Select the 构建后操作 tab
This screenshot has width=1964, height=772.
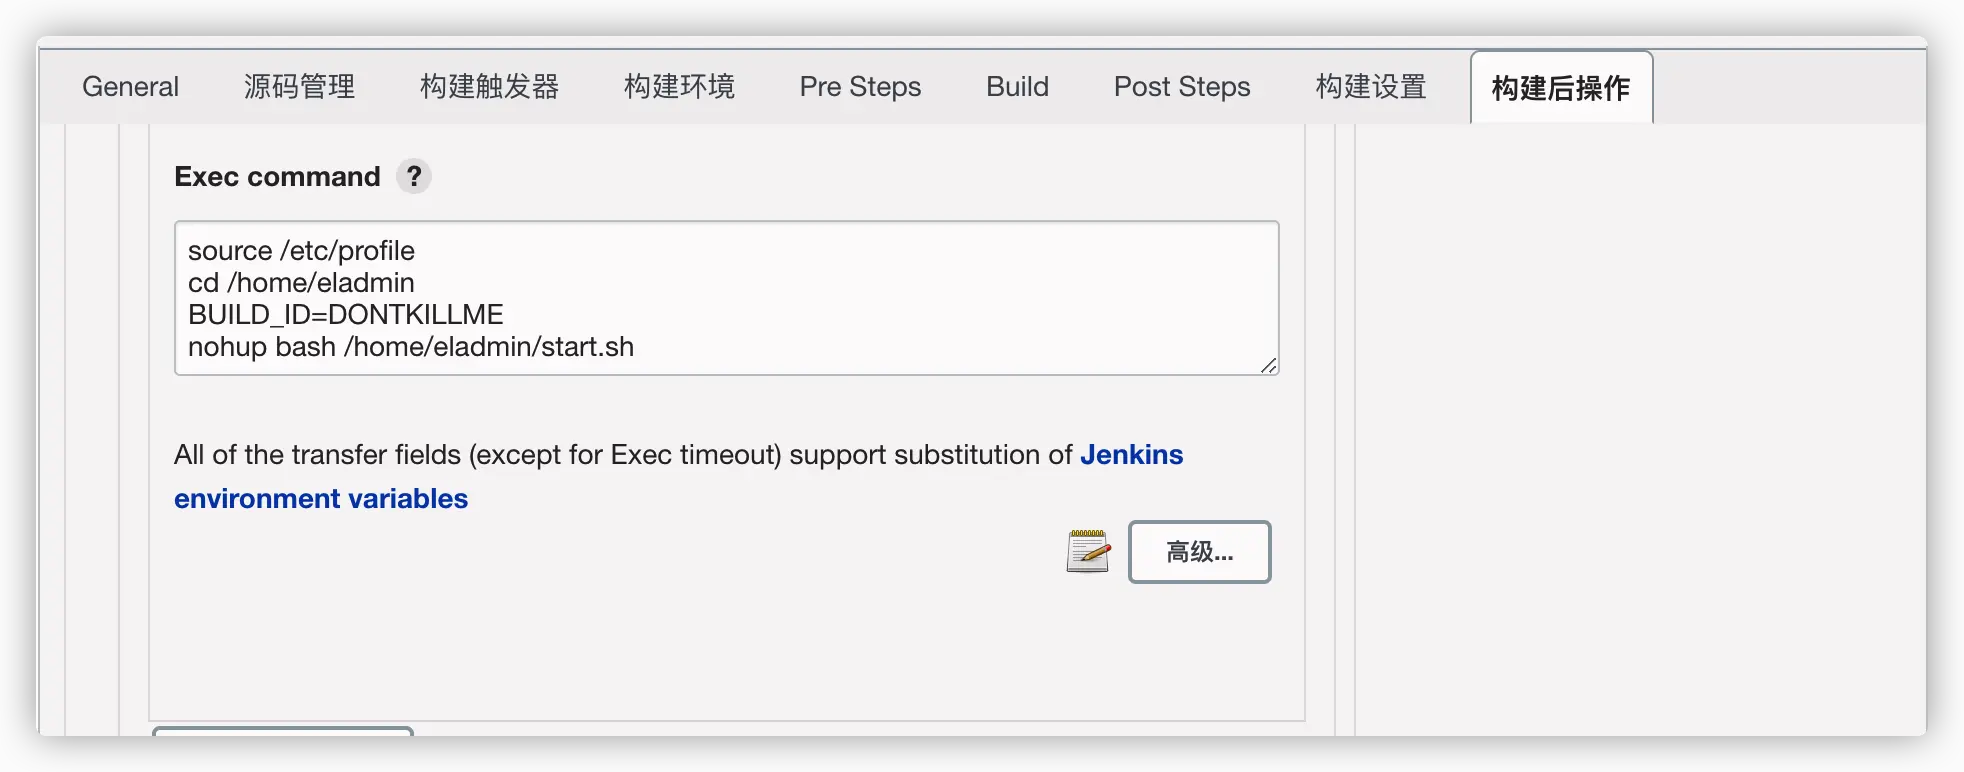tap(1560, 88)
